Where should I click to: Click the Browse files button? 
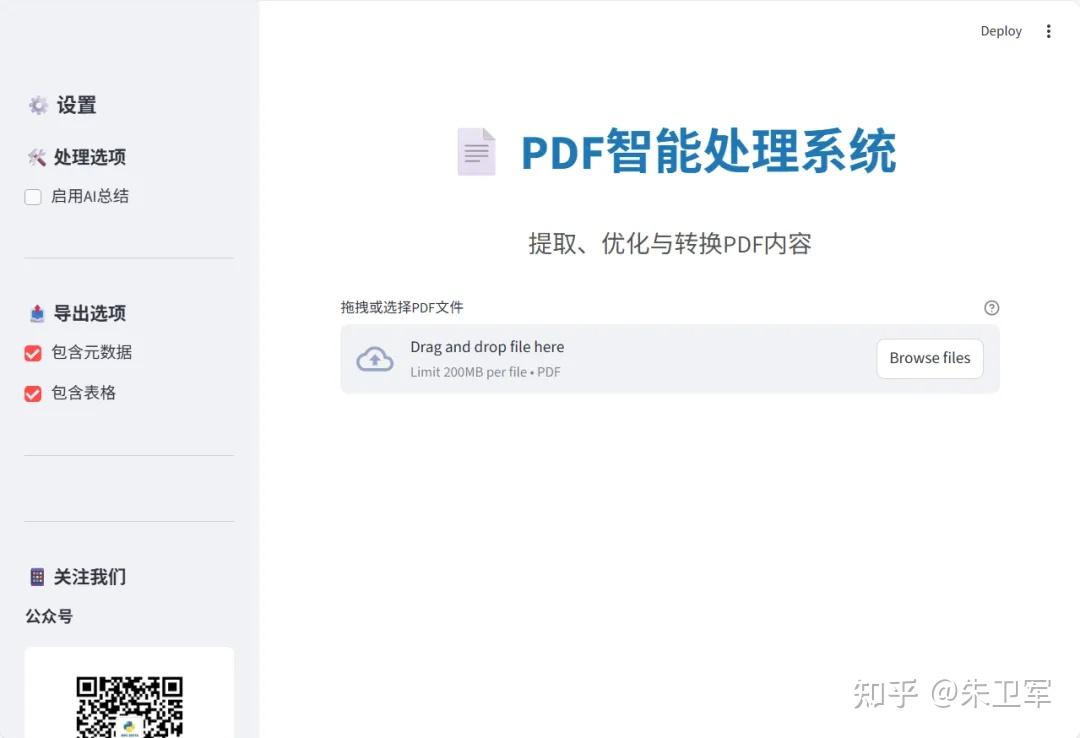[x=929, y=358]
